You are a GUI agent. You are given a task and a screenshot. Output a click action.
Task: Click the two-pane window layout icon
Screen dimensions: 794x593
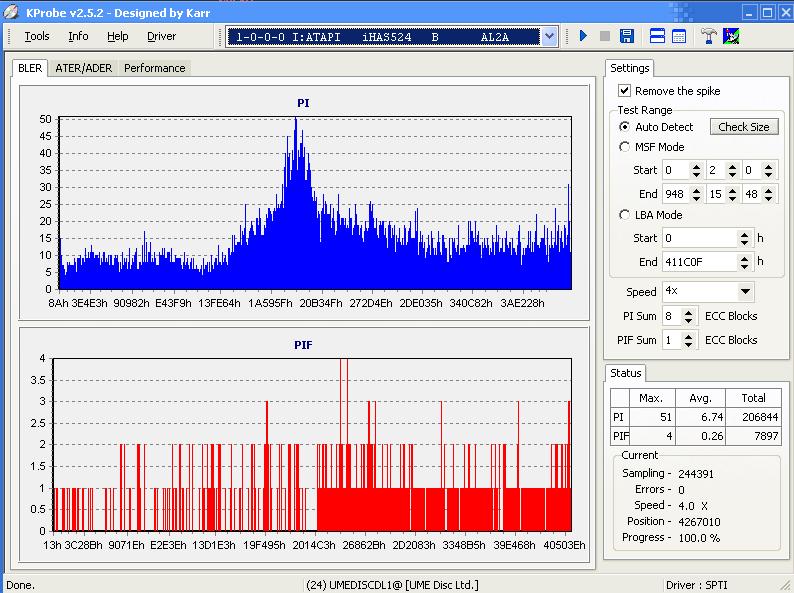(657, 36)
